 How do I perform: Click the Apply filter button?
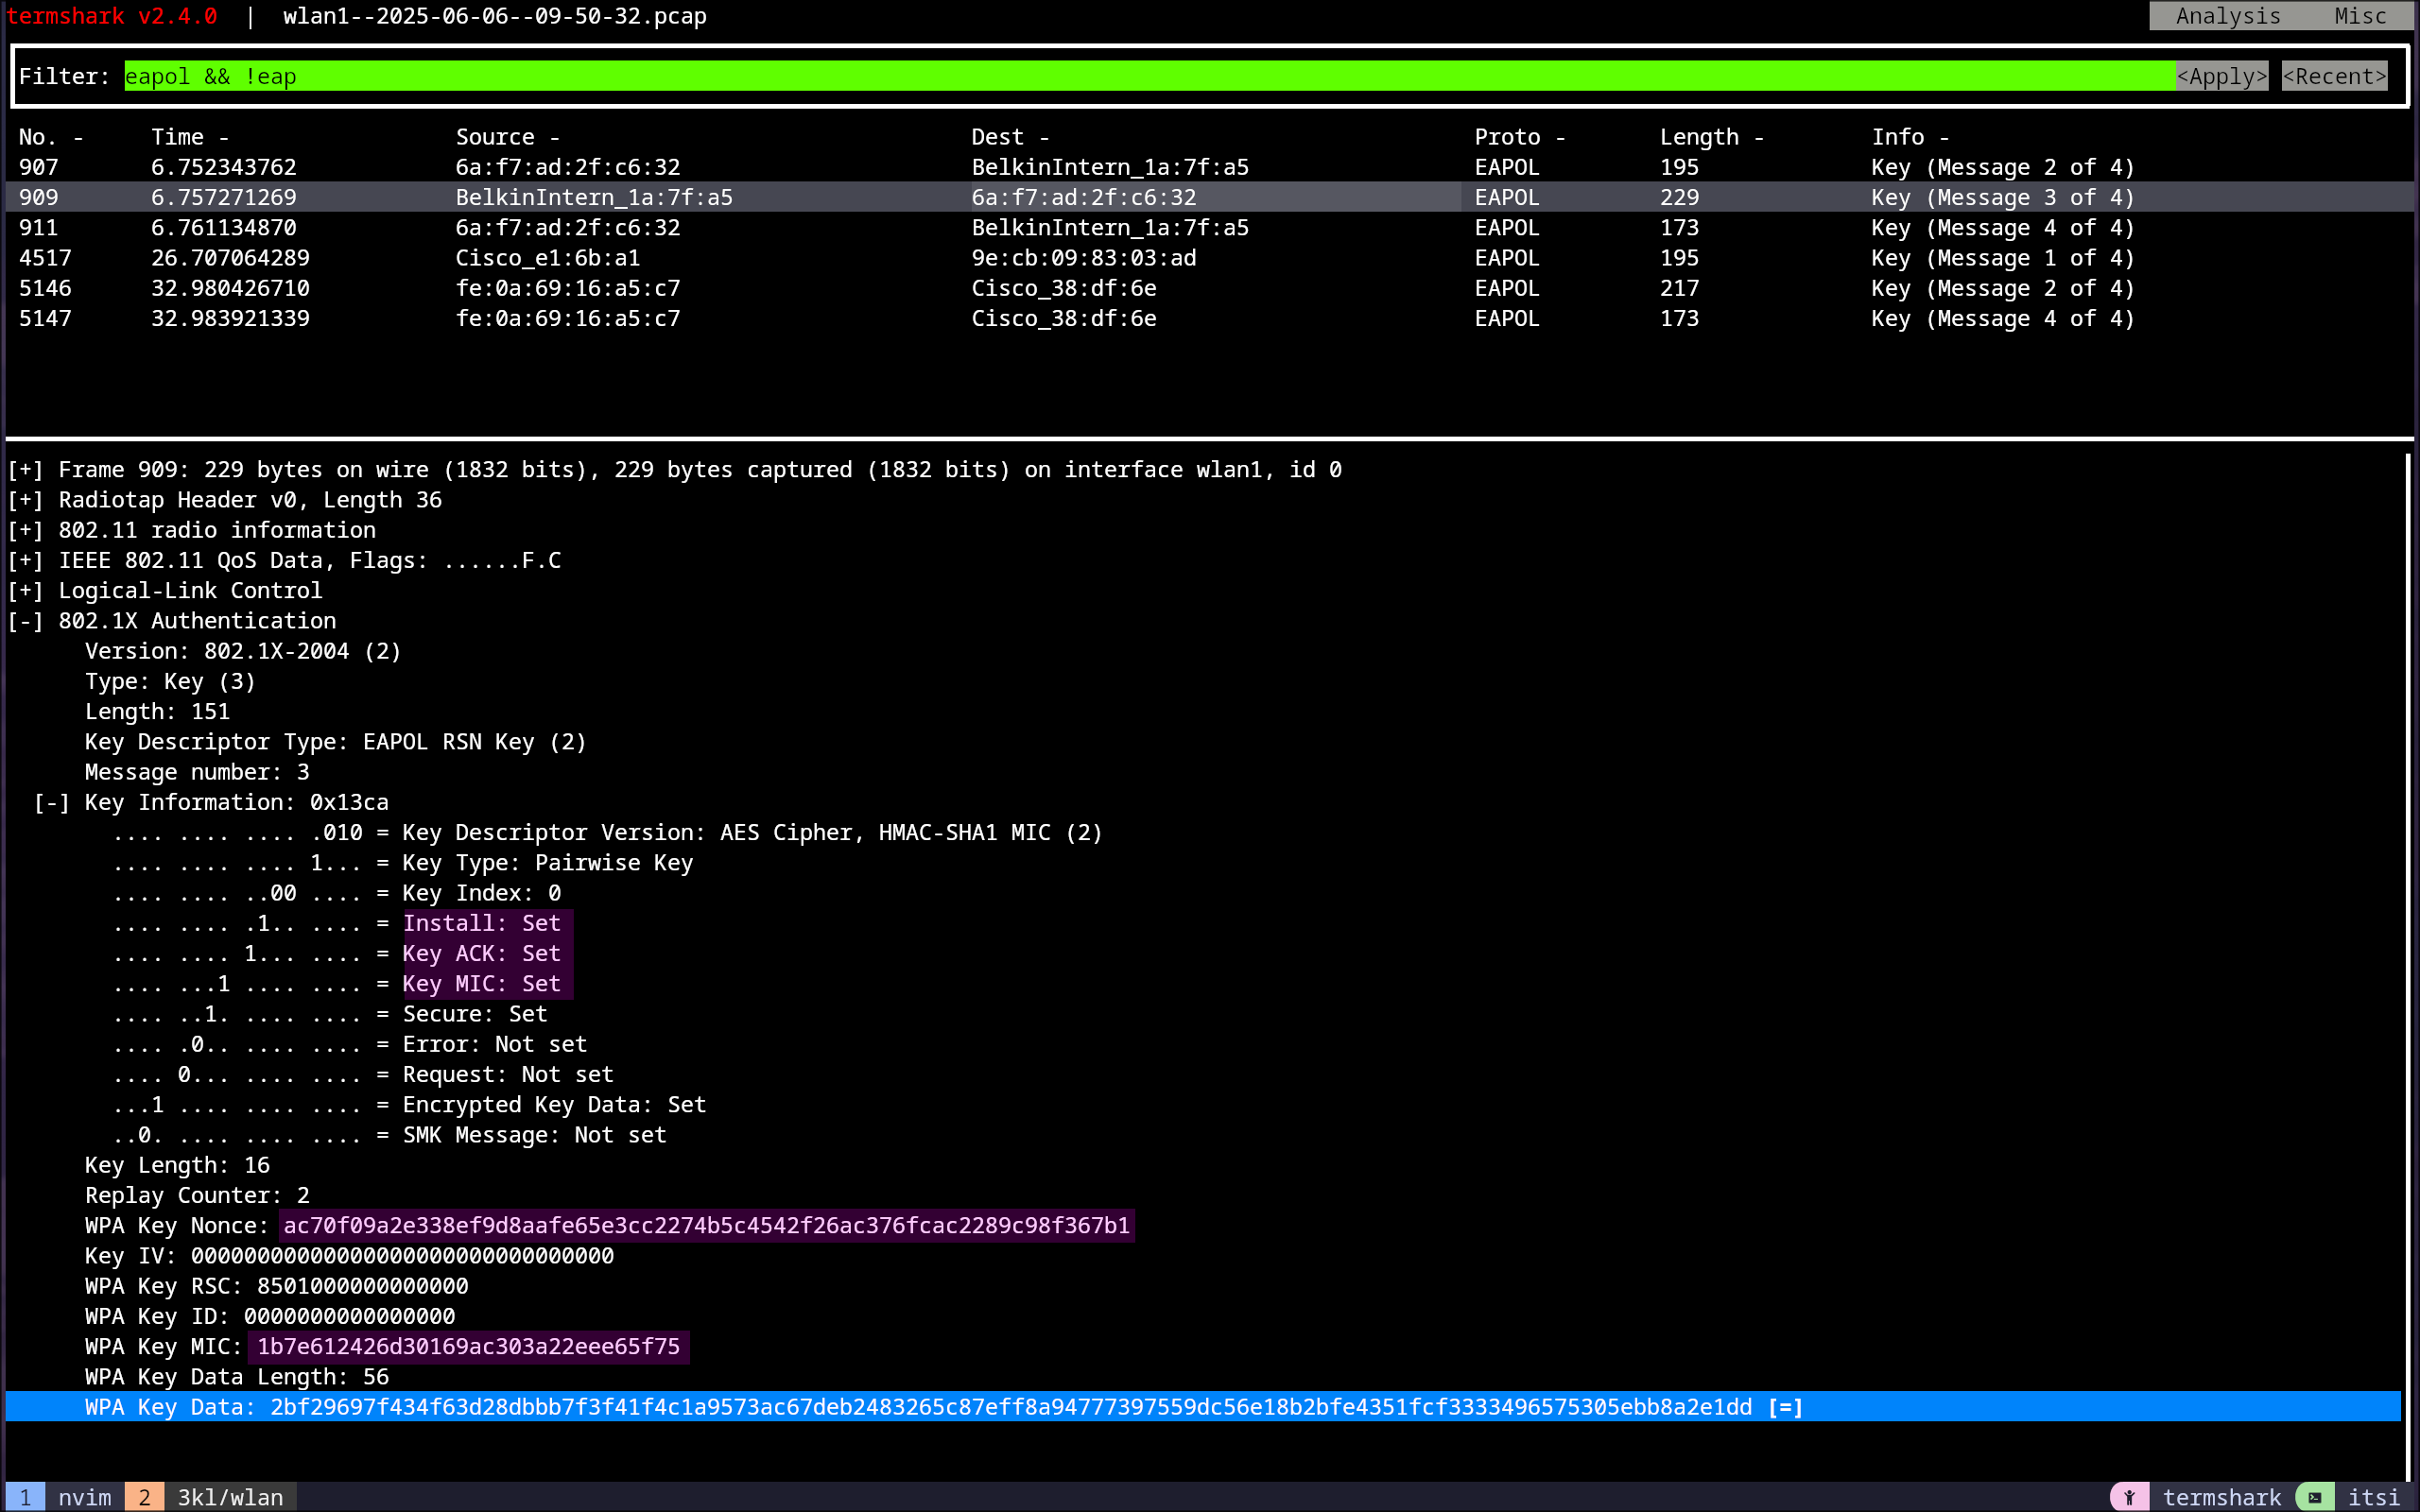[2221, 76]
